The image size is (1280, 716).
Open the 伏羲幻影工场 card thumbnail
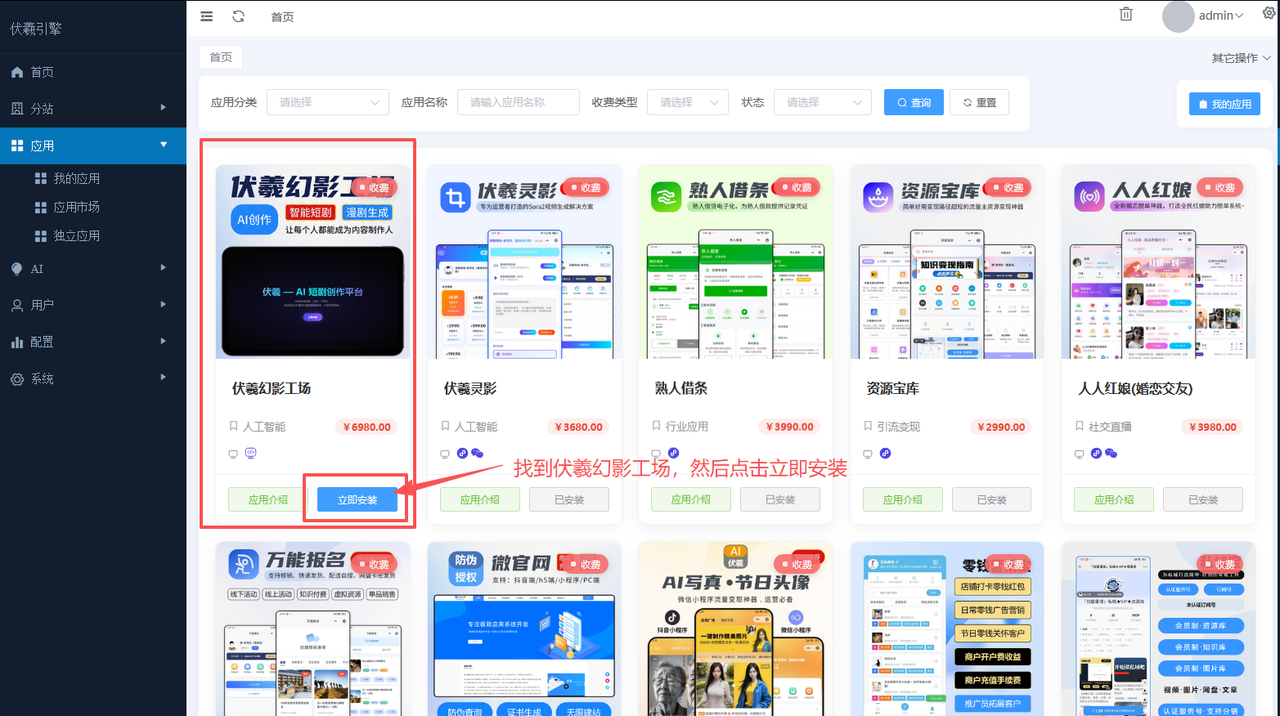[313, 262]
